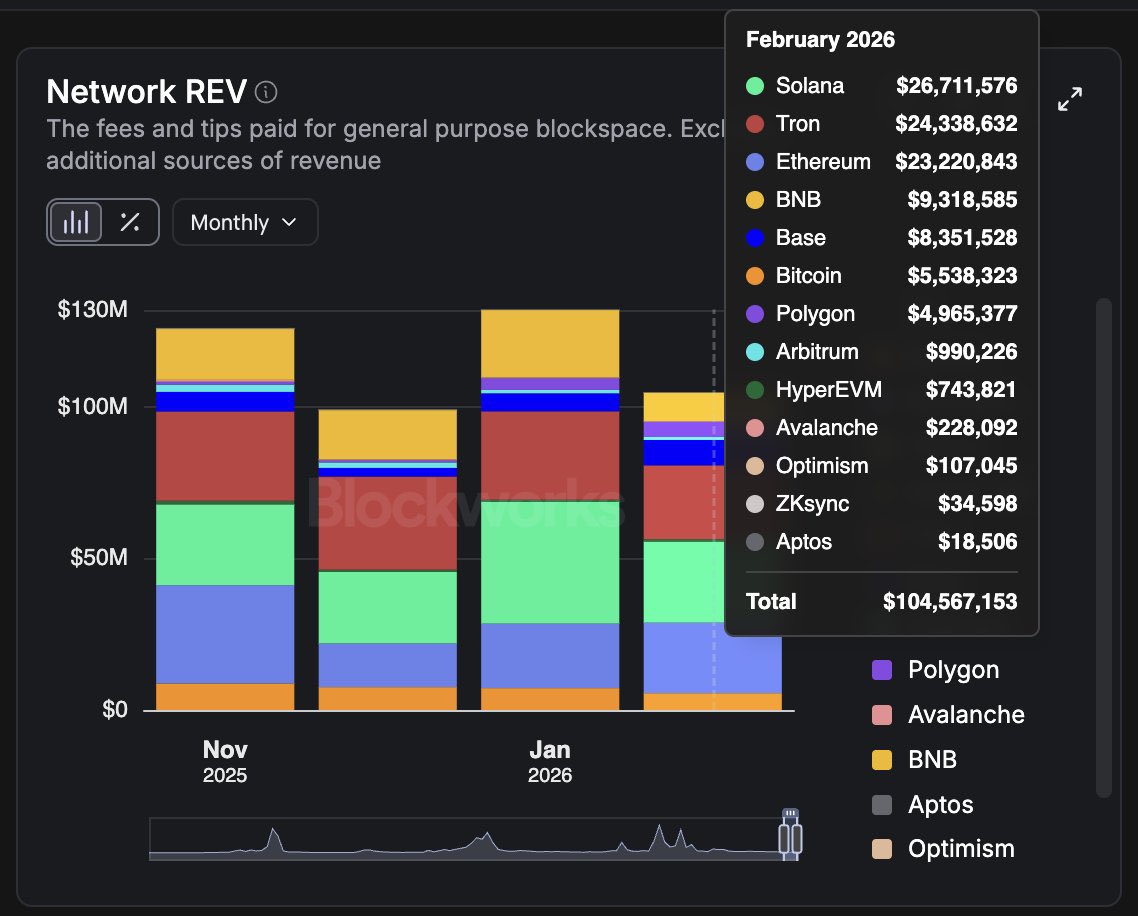
Task: Click the range selector top grip handle
Action: point(791,813)
